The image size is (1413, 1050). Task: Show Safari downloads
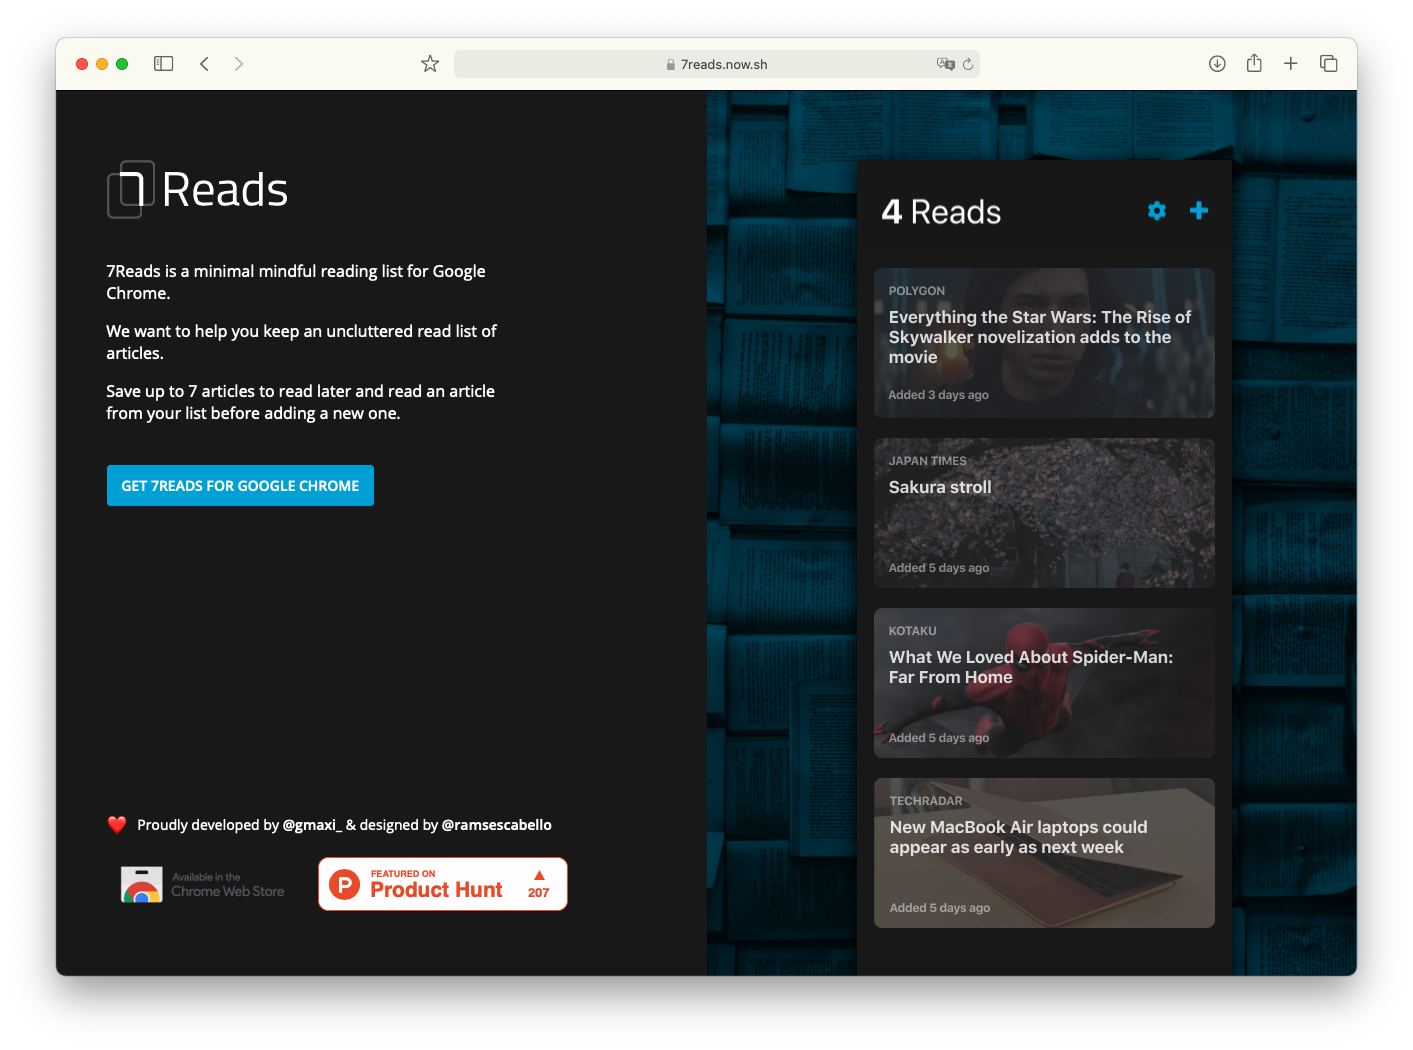pos(1217,64)
